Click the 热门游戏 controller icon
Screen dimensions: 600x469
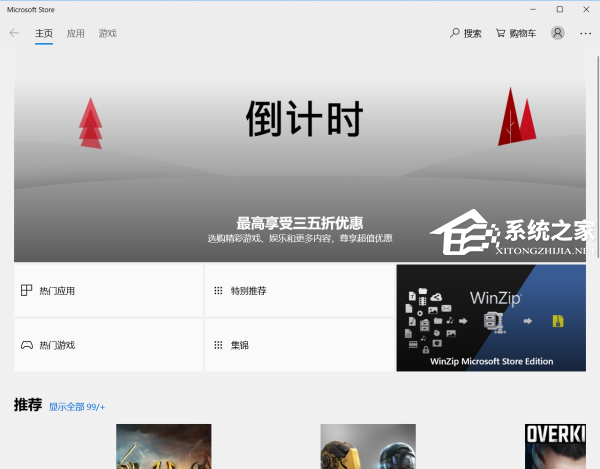click(26, 345)
